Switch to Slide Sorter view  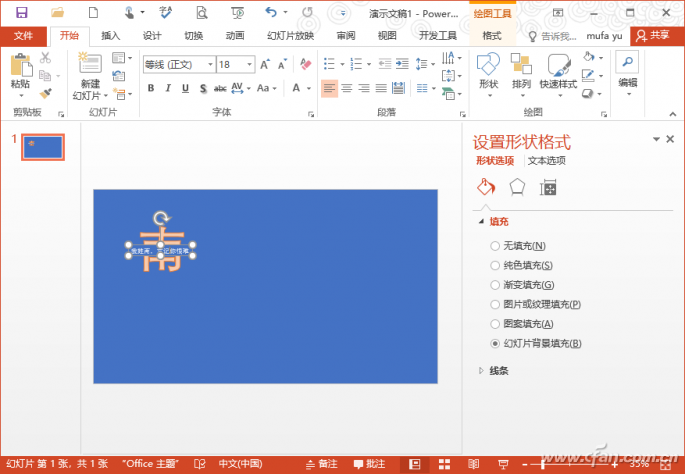point(444,464)
